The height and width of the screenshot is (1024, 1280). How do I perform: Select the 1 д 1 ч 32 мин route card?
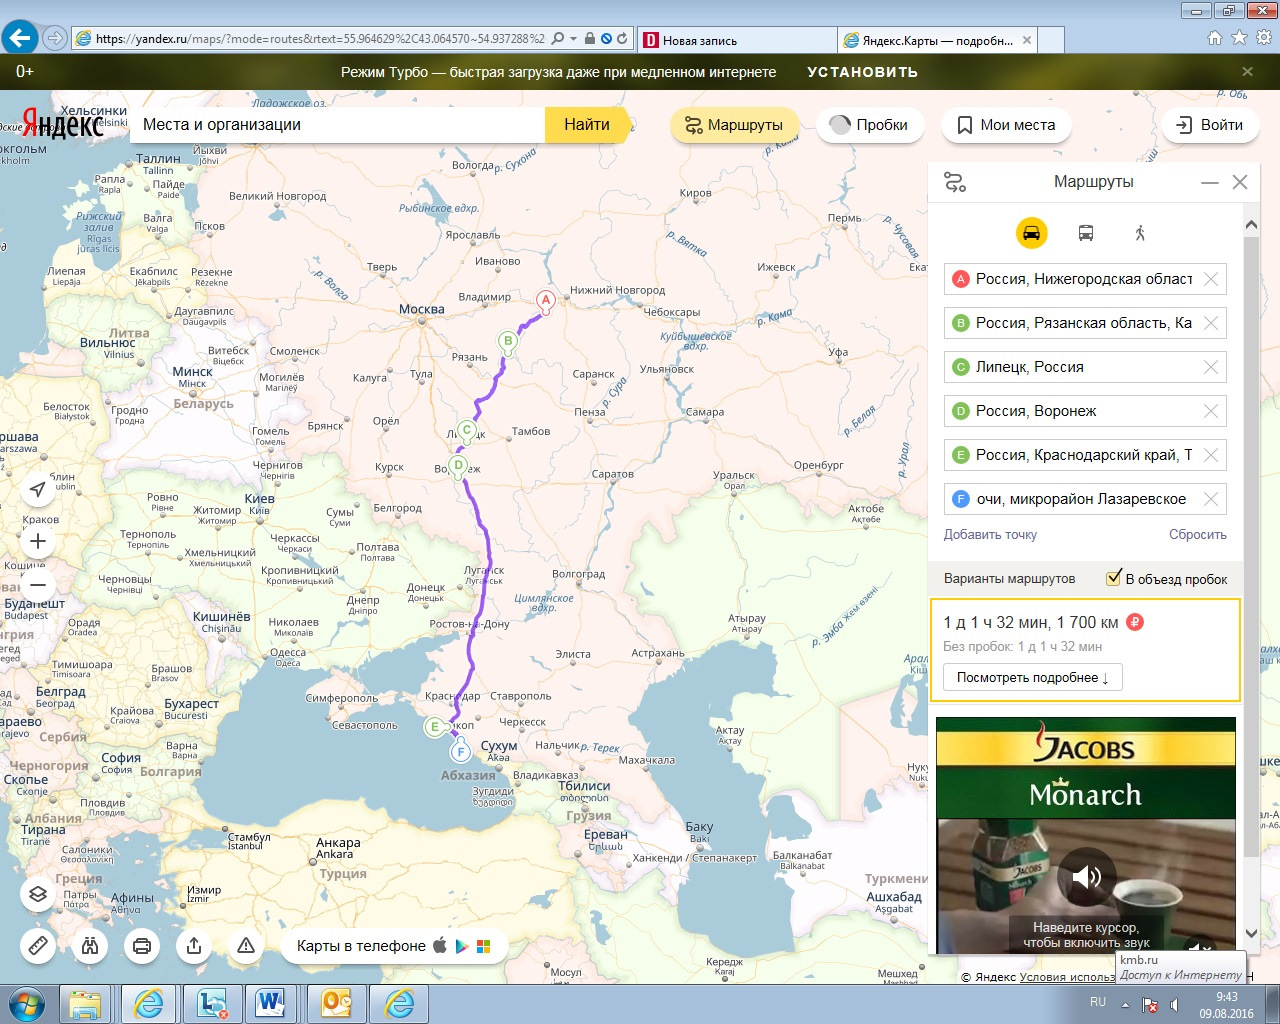tap(1085, 650)
